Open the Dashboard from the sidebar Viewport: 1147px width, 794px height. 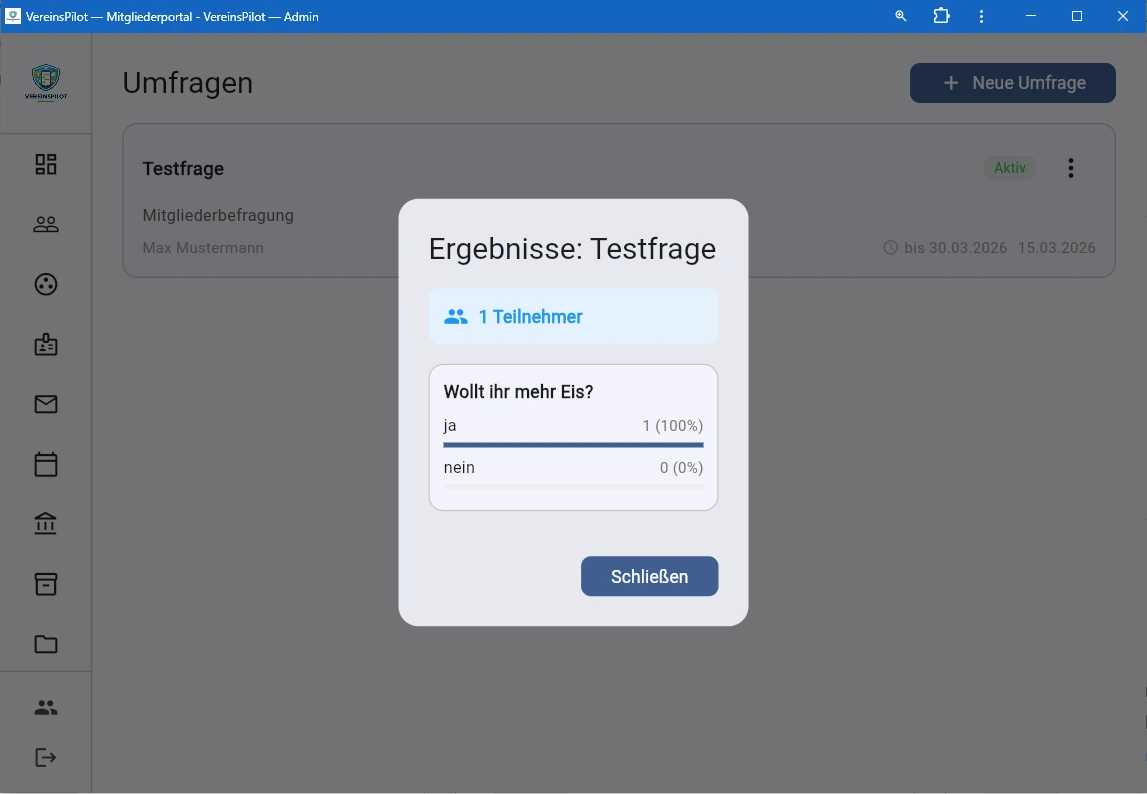pos(45,163)
